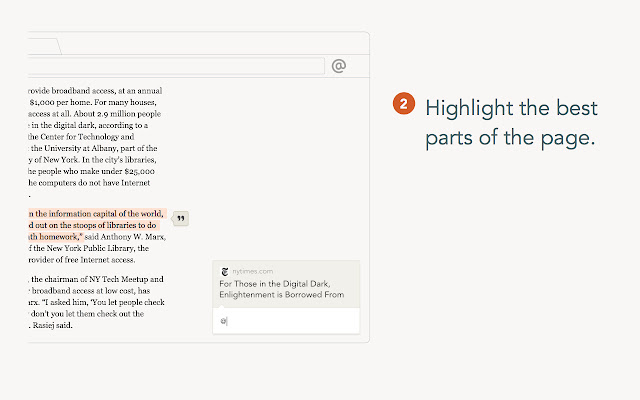The image size is (640, 400).
Task: Click the quotation mark icon beside highlight
Action: click(x=181, y=219)
